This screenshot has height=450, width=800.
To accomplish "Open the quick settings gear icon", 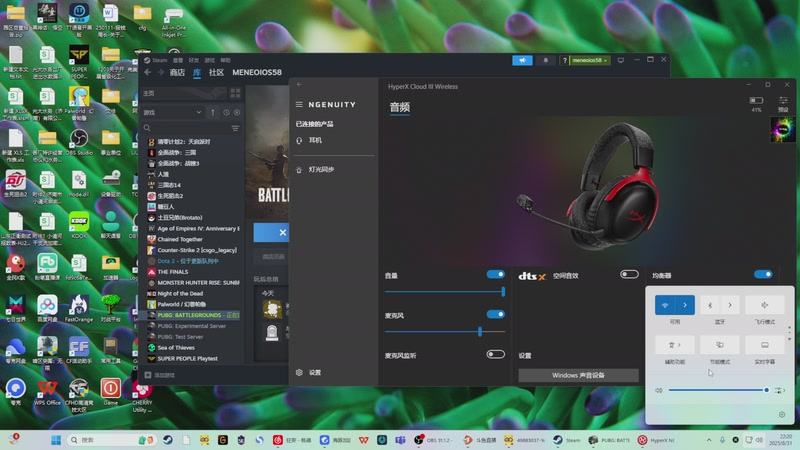I will 782,415.
